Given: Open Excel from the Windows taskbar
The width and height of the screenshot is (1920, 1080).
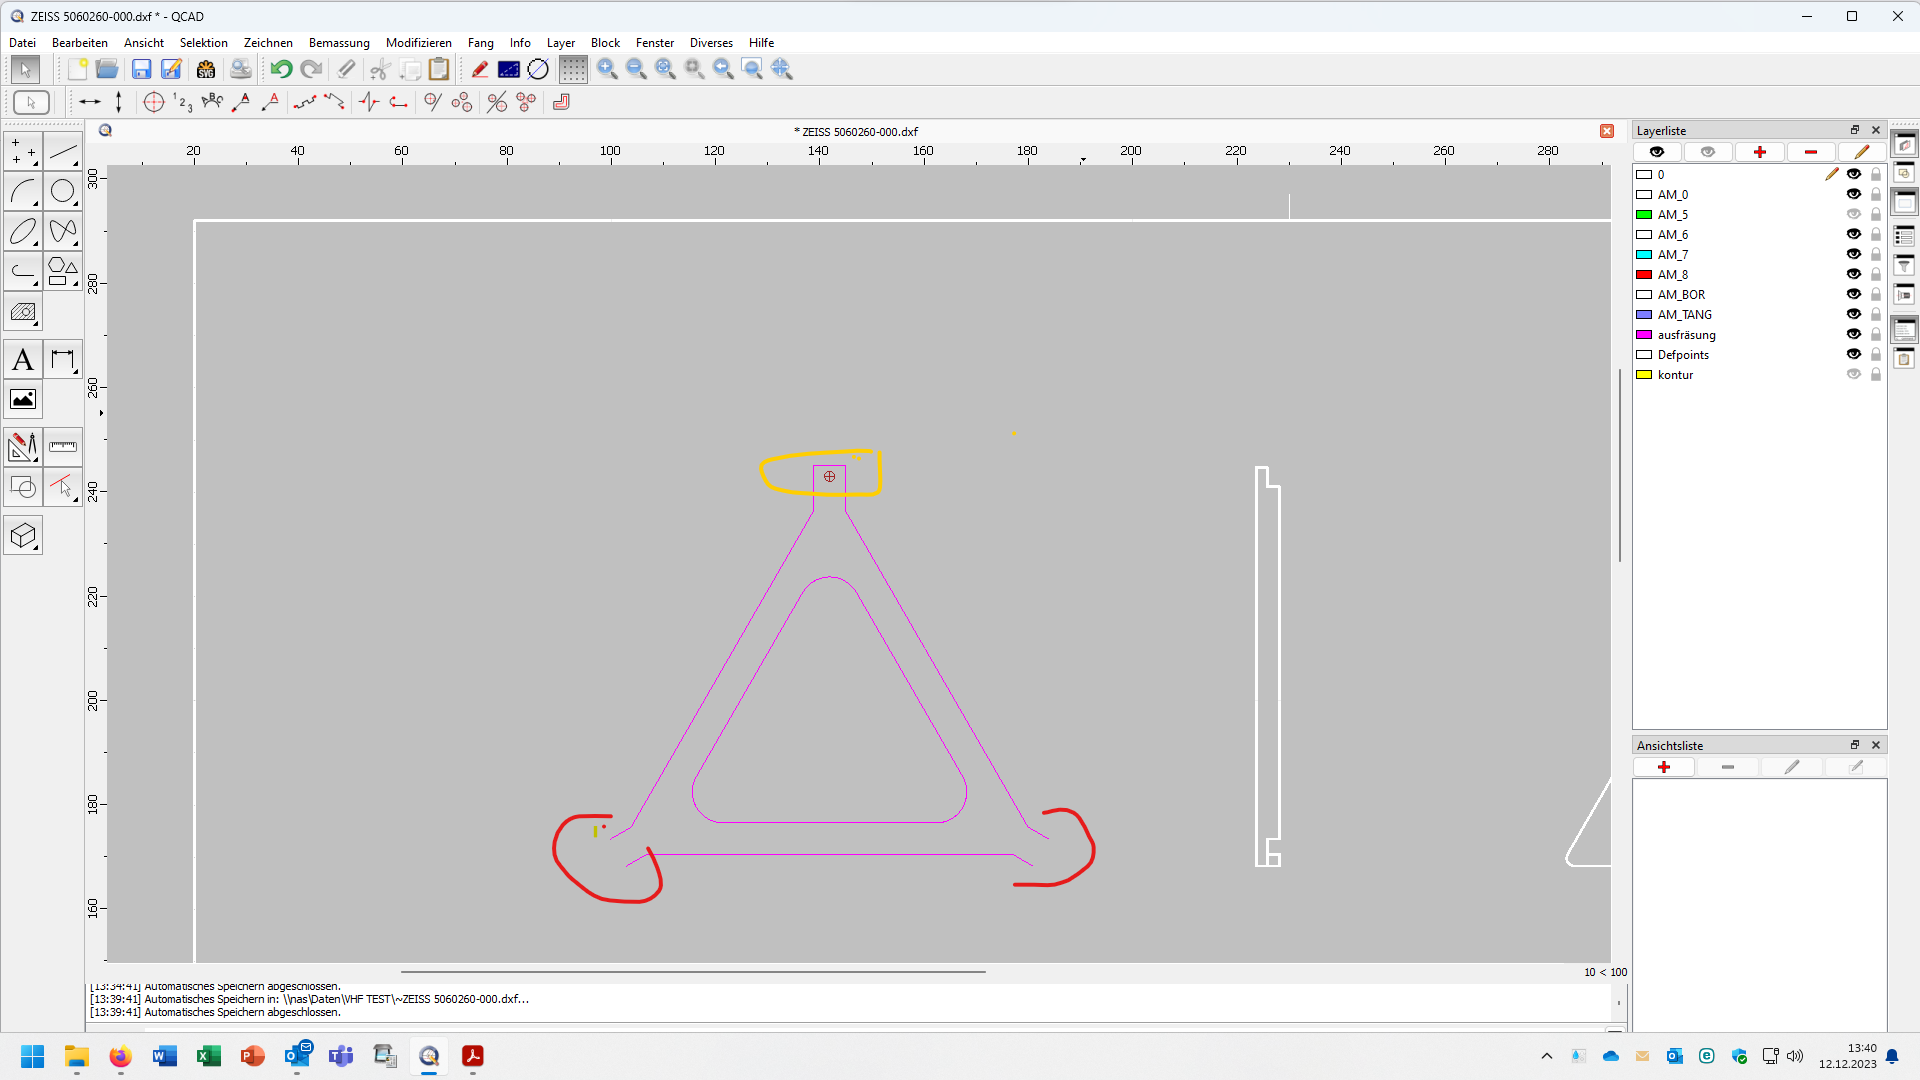Looking at the screenshot, I should pyautogui.click(x=208, y=1056).
